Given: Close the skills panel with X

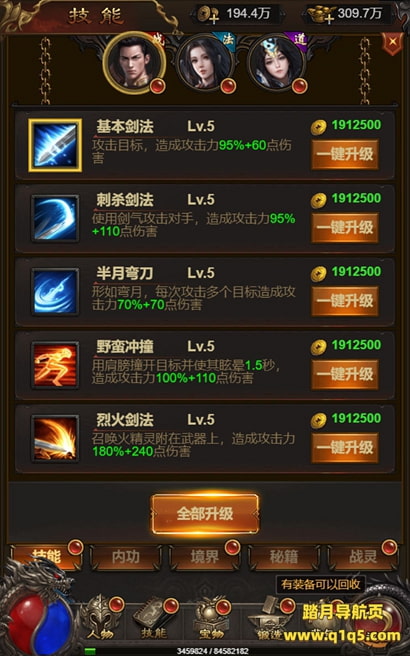Looking at the screenshot, I should (x=392, y=43).
